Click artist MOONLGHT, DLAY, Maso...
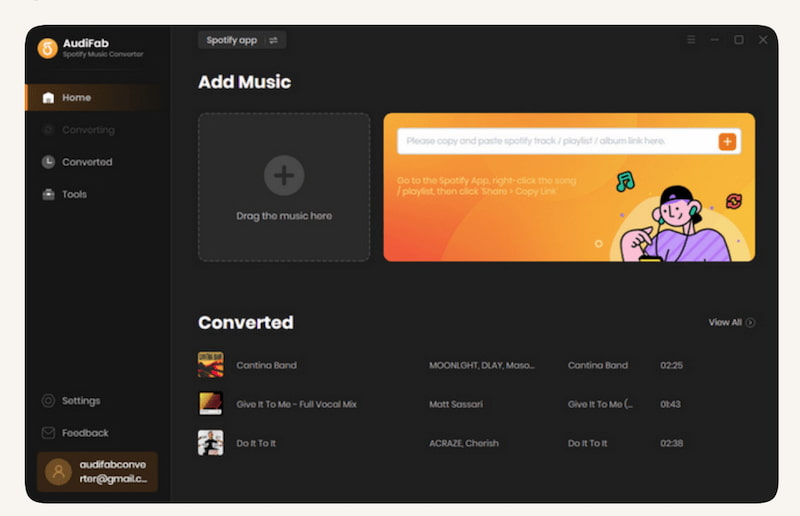 click(x=482, y=365)
